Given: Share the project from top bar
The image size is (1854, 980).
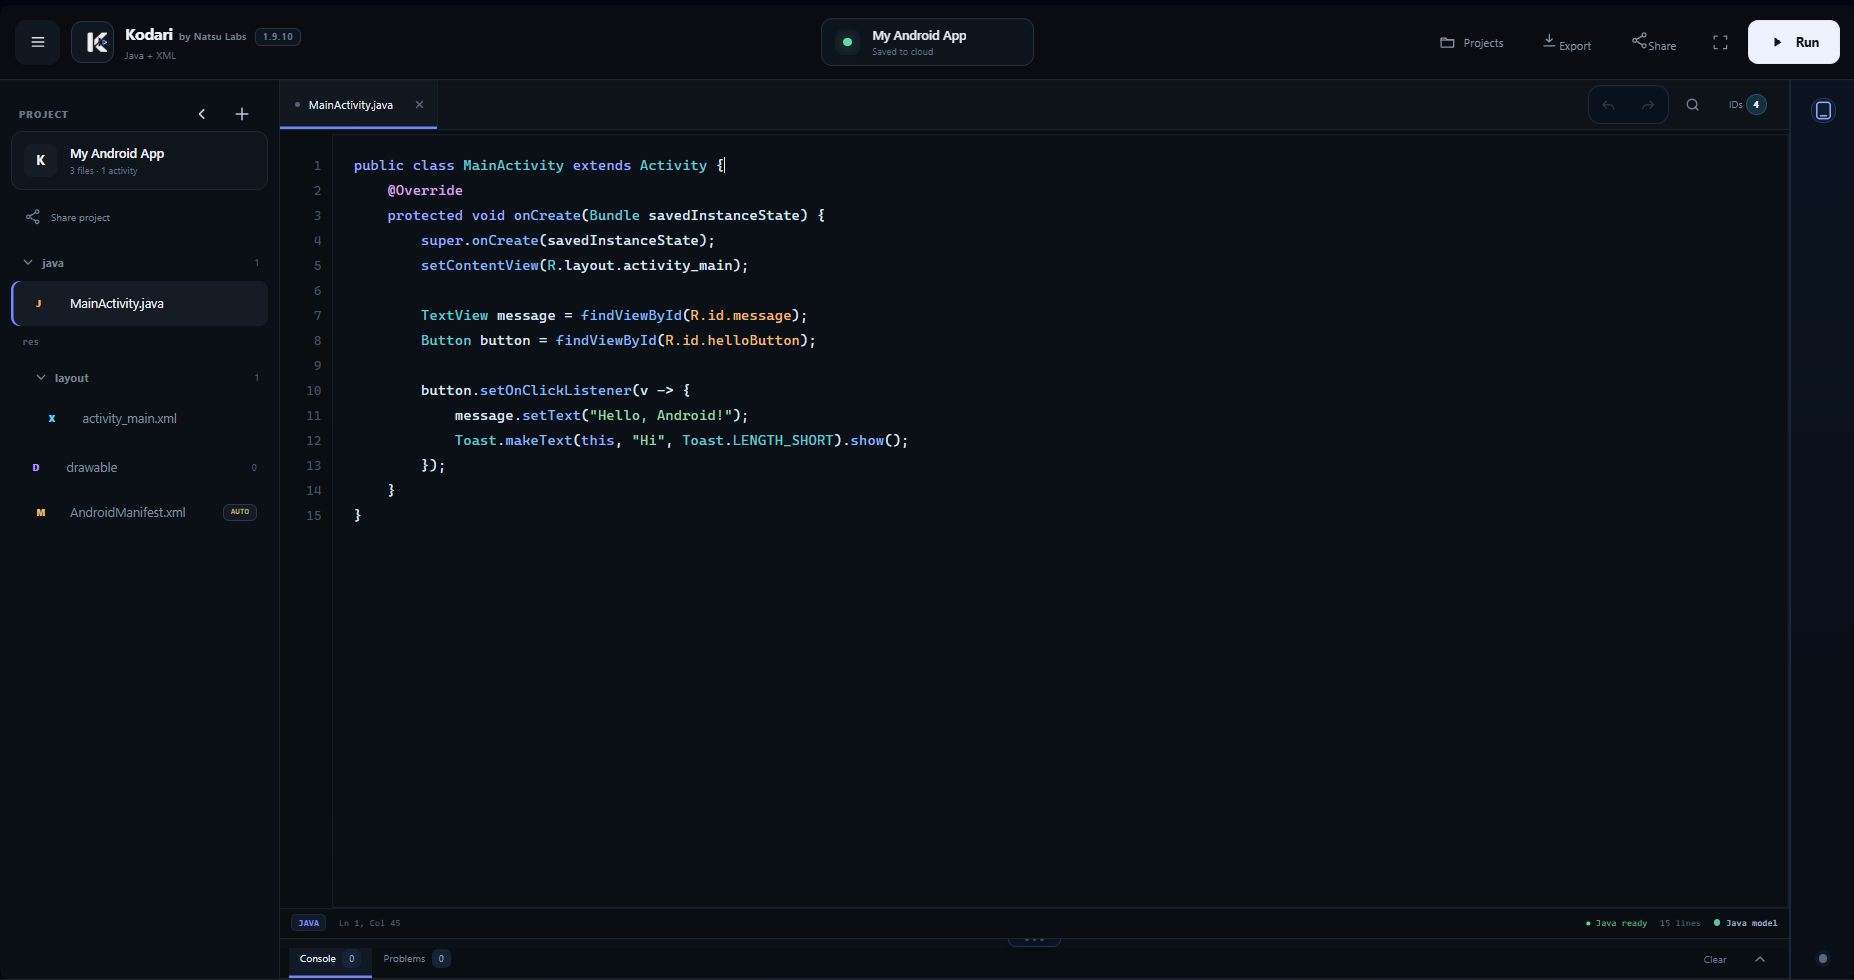Looking at the screenshot, I should click(1654, 43).
